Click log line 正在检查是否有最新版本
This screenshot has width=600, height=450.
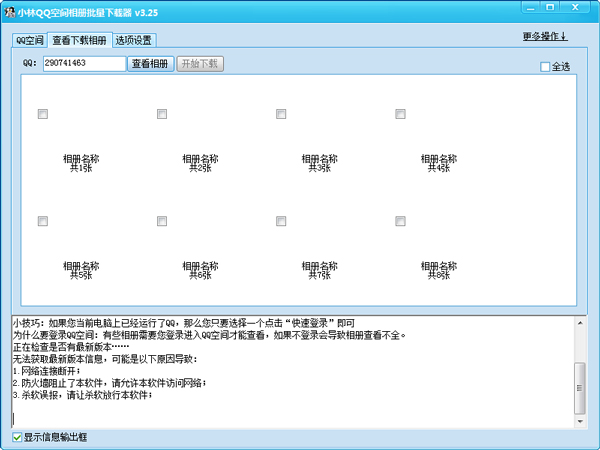click(x=71, y=347)
